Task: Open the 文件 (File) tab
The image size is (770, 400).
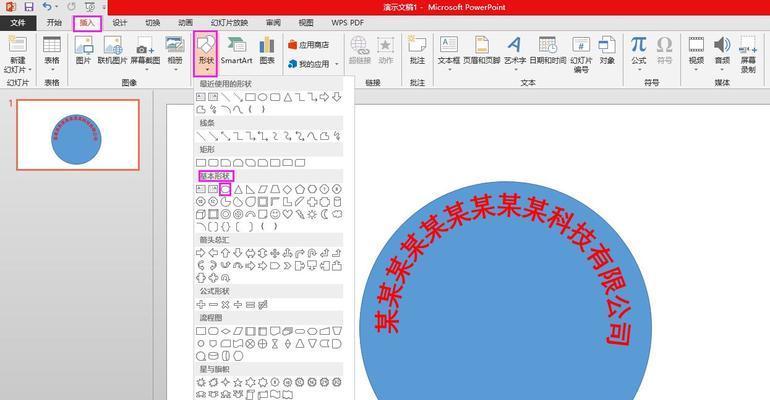Action: [x=18, y=23]
